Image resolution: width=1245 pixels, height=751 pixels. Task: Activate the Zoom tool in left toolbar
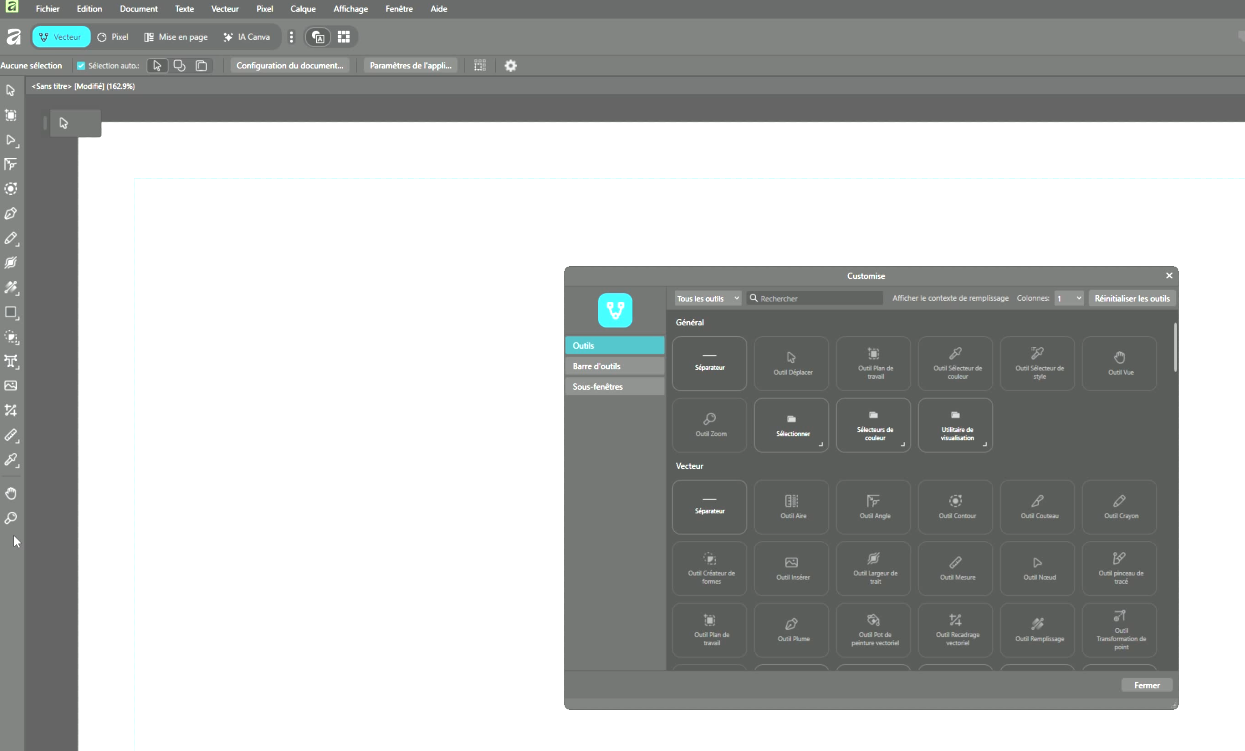[11, 518]
